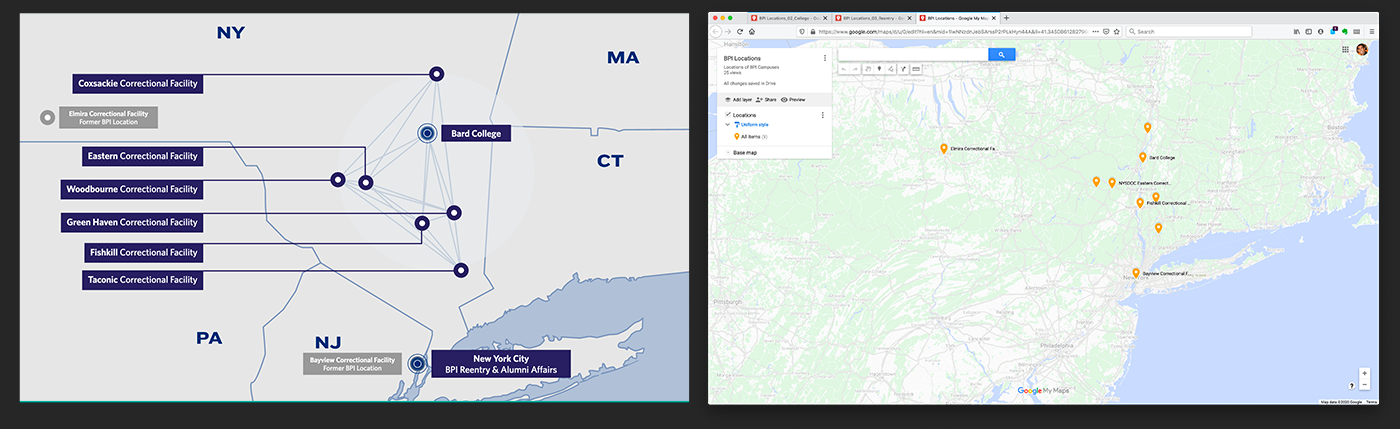Collapse the Uniform style group chevron
The width and height of the screenshot is (1400, 429).
727,124
